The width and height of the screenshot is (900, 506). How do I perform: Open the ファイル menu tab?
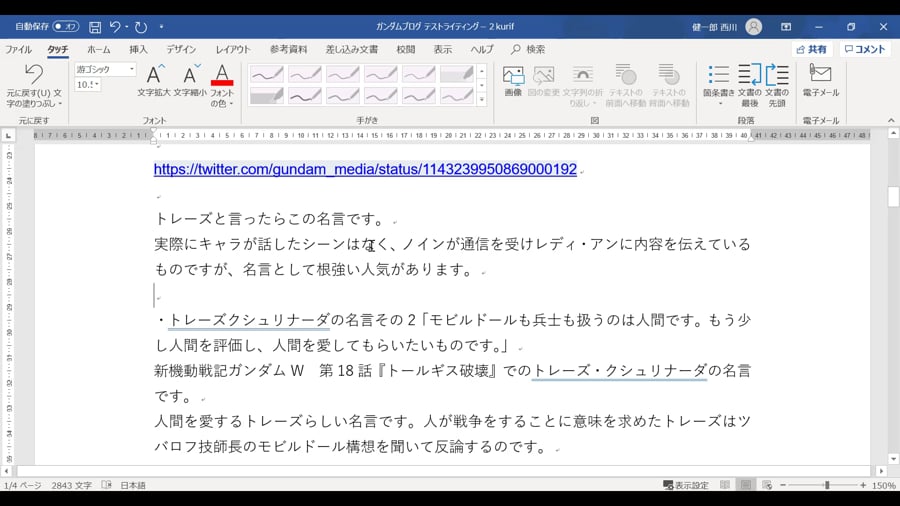(18, 49)
